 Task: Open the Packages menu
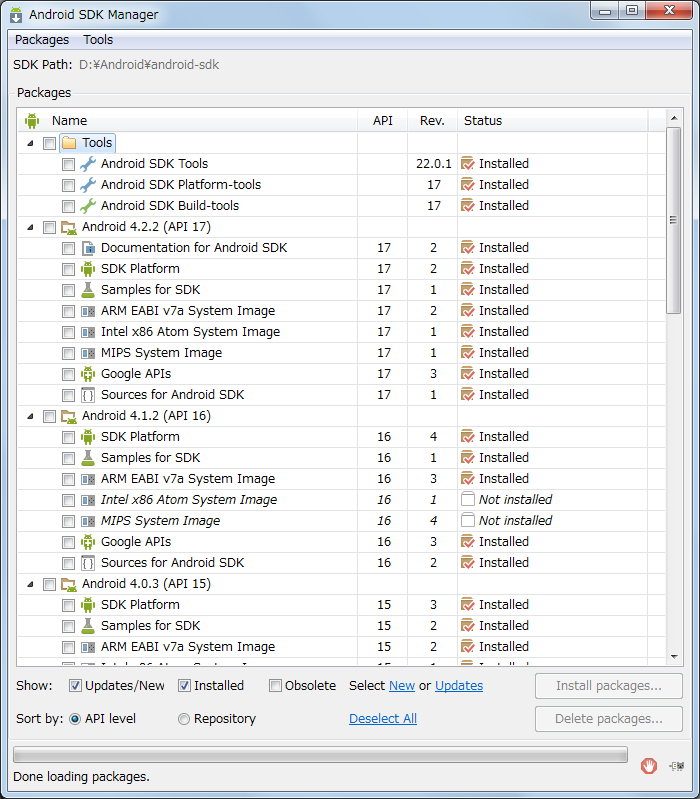click(x=42, y=40)
